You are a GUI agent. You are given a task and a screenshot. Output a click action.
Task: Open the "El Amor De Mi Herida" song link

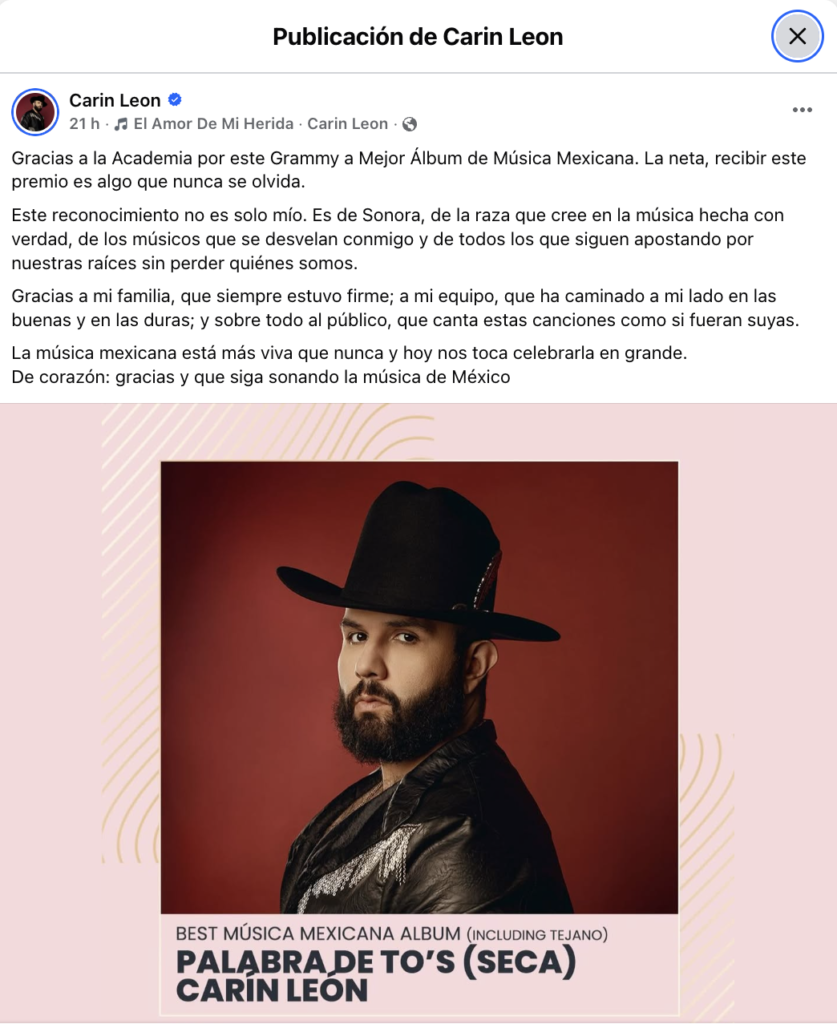213,123
